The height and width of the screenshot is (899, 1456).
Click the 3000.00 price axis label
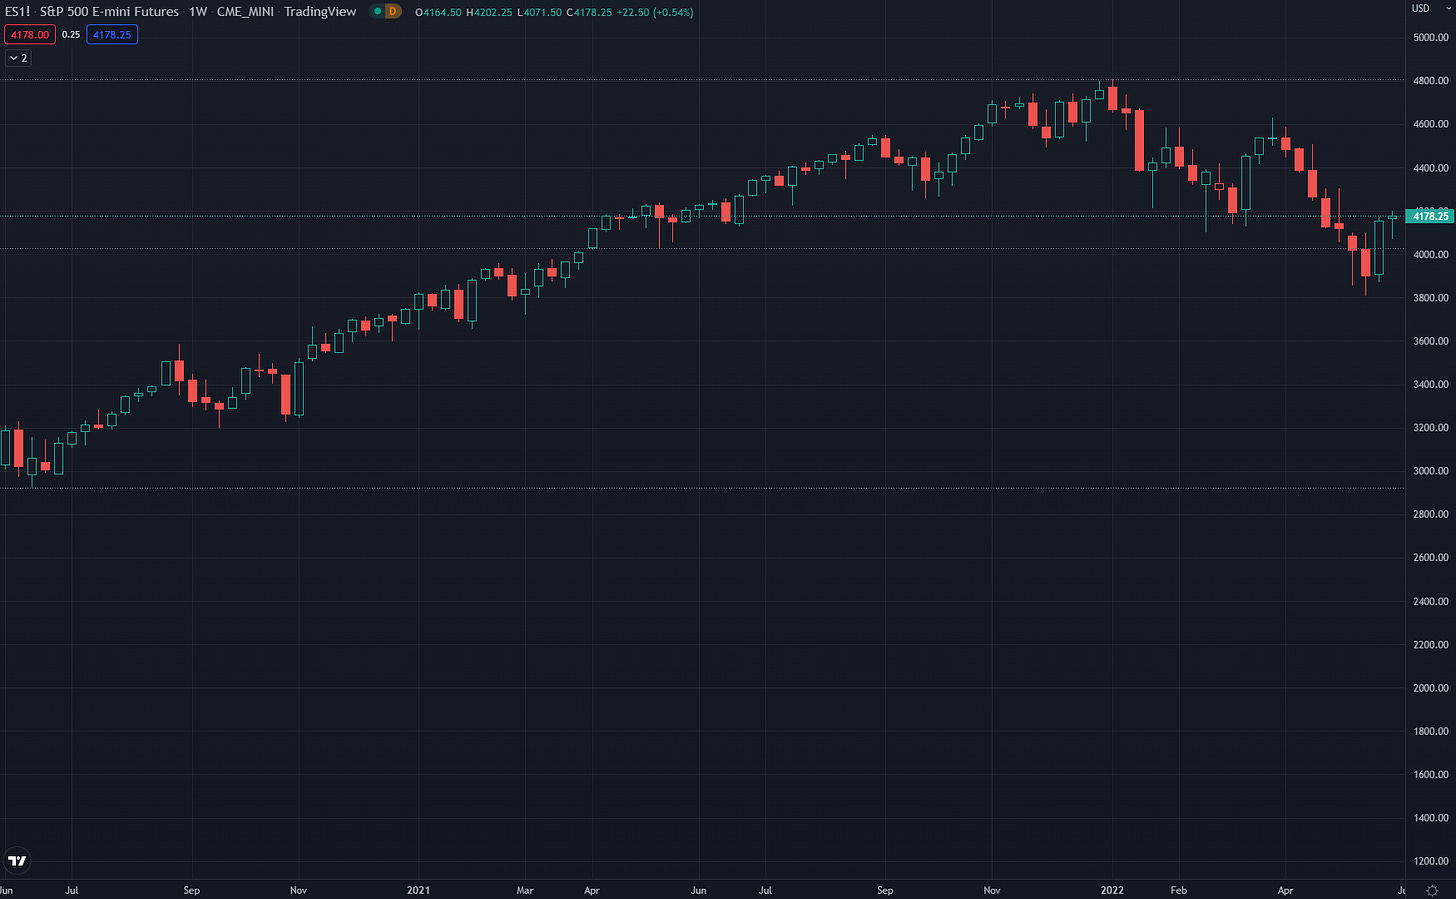point(1430,471)
